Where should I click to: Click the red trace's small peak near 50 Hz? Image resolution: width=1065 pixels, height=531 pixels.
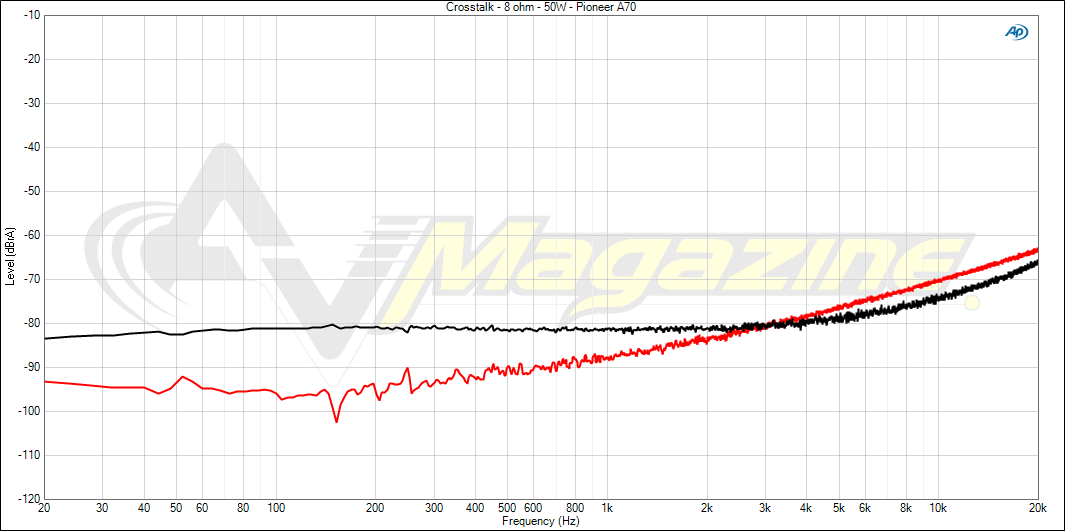pyautogui.click(x=183, y=377)
